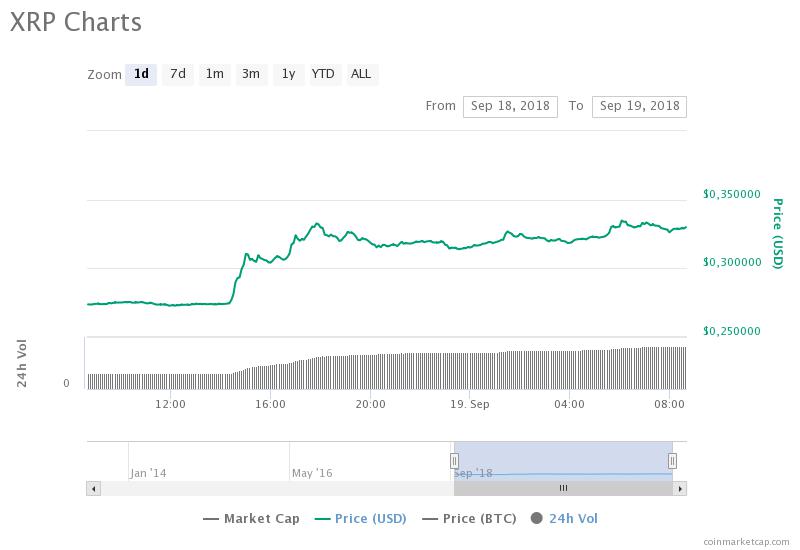Toggle the Price (USD) legend item

(363, 518)
